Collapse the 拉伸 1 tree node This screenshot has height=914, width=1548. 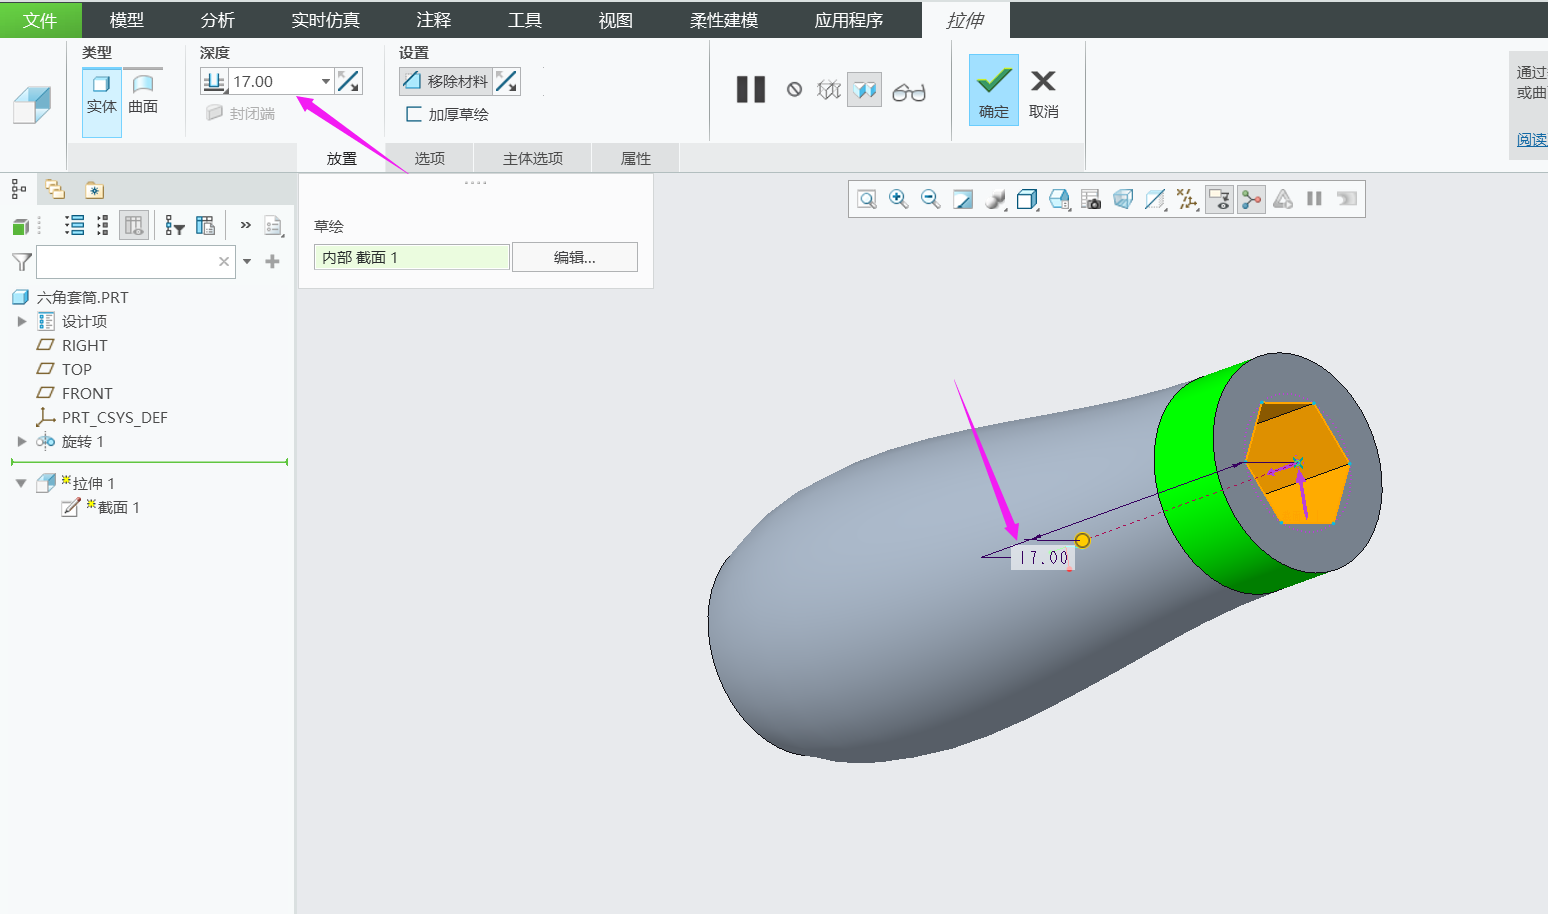click(21, 483)
